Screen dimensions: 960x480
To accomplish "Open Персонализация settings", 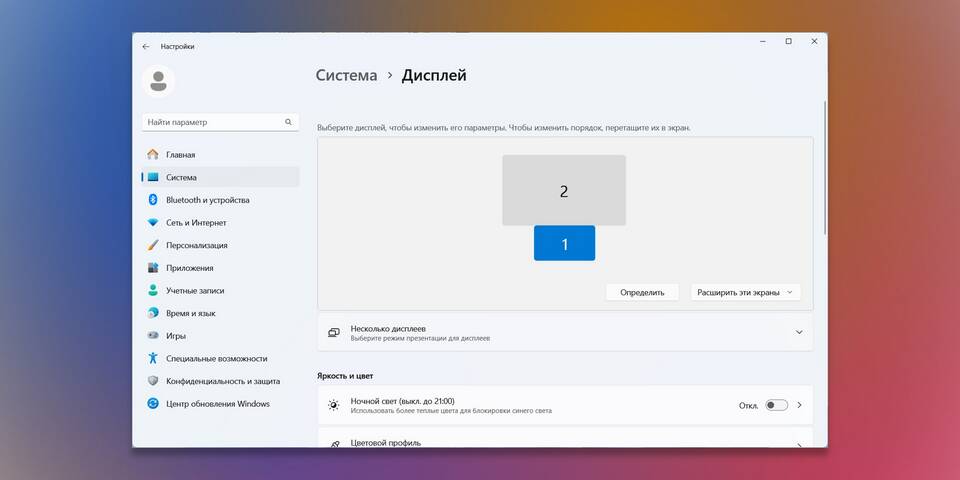I will pos(220,246).
